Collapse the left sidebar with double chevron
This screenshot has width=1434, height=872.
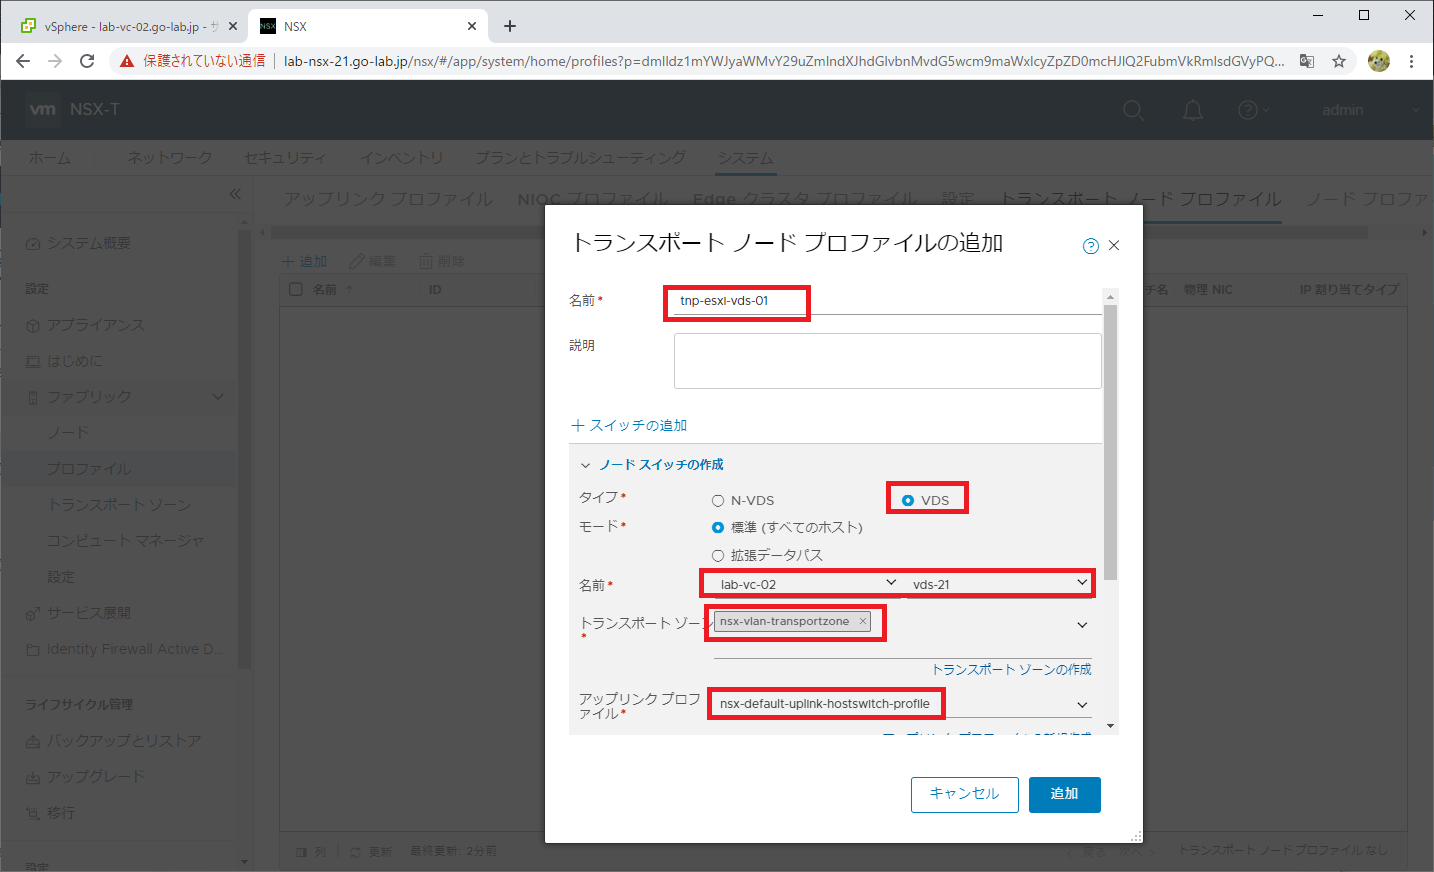[235, 194]
